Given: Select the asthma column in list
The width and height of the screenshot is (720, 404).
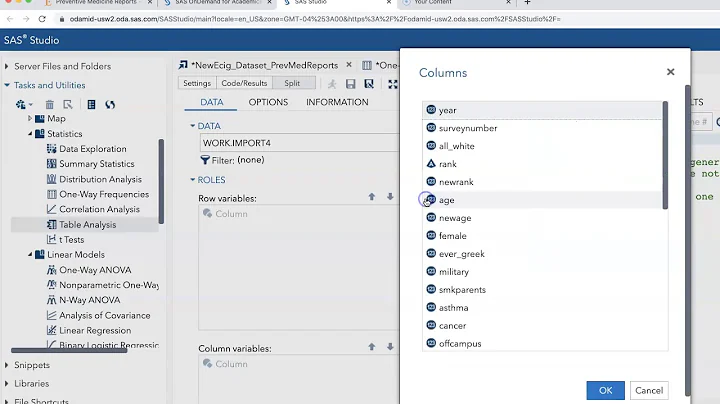Looking at the screenshot, I should [542, 307].
